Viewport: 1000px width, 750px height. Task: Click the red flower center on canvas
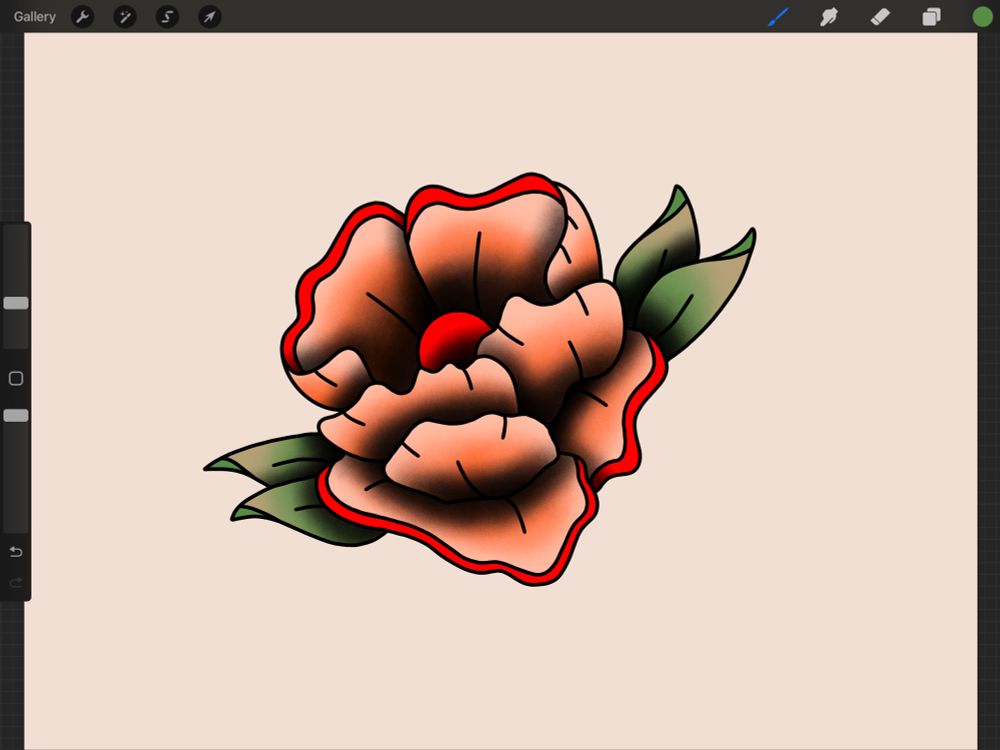452,339
